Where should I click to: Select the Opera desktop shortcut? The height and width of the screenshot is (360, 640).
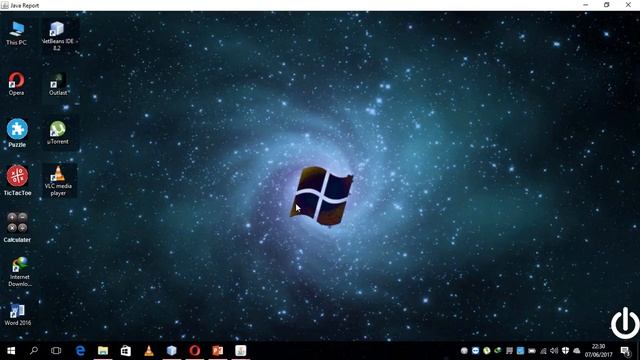[16, 84]
